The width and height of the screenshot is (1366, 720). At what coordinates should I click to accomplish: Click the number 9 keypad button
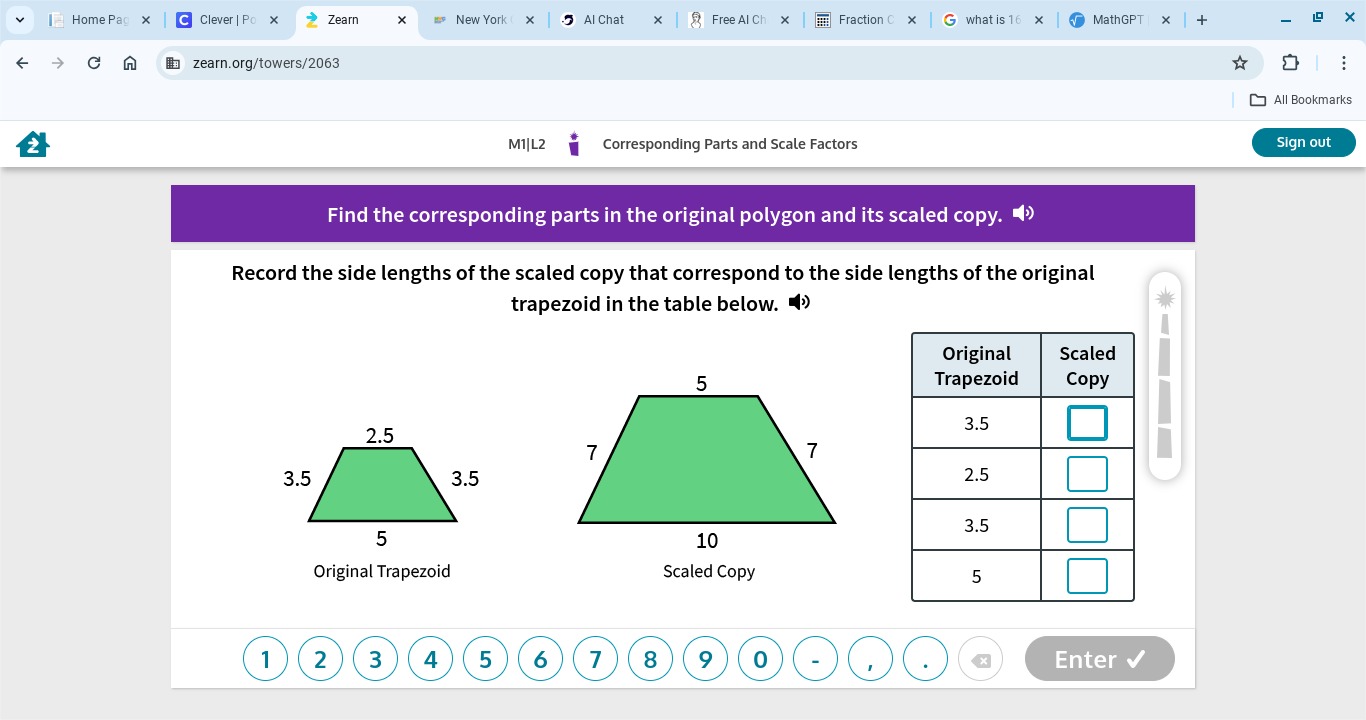[x=705, y=660]
